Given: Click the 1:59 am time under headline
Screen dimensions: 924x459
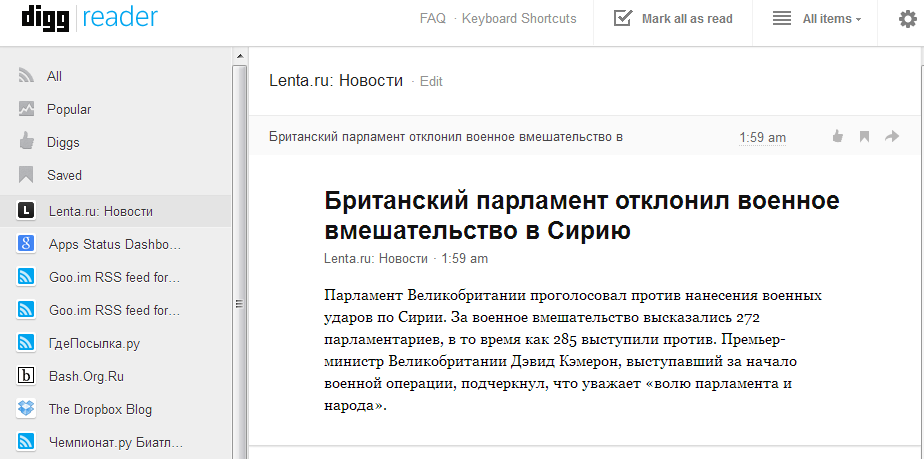Looking at the screenshot, I should [x=464, y=259].
